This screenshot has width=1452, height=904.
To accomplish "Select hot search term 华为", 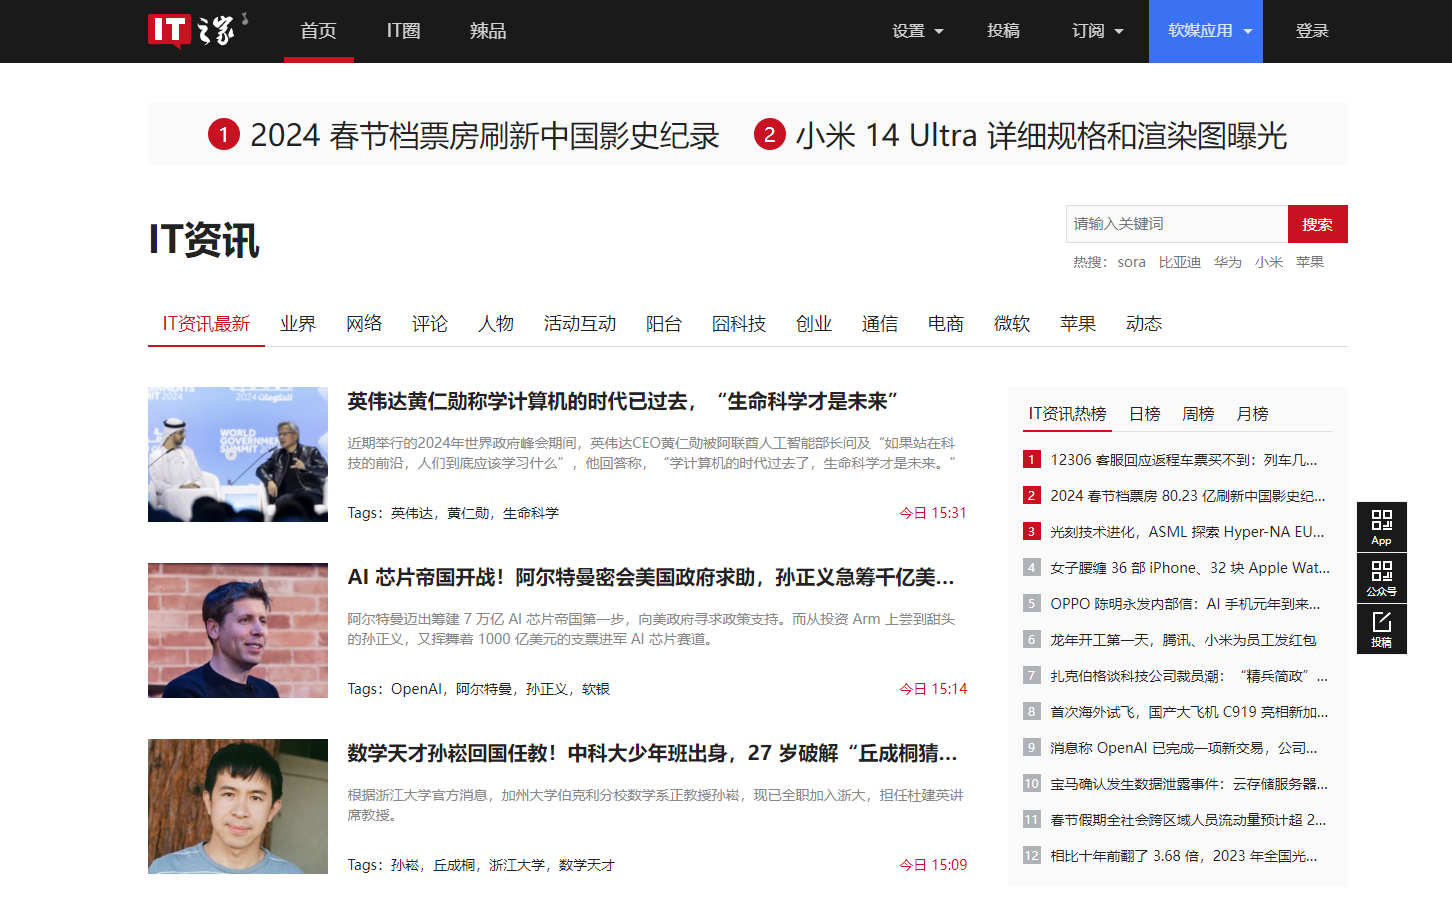I will tap(1228, 262).
